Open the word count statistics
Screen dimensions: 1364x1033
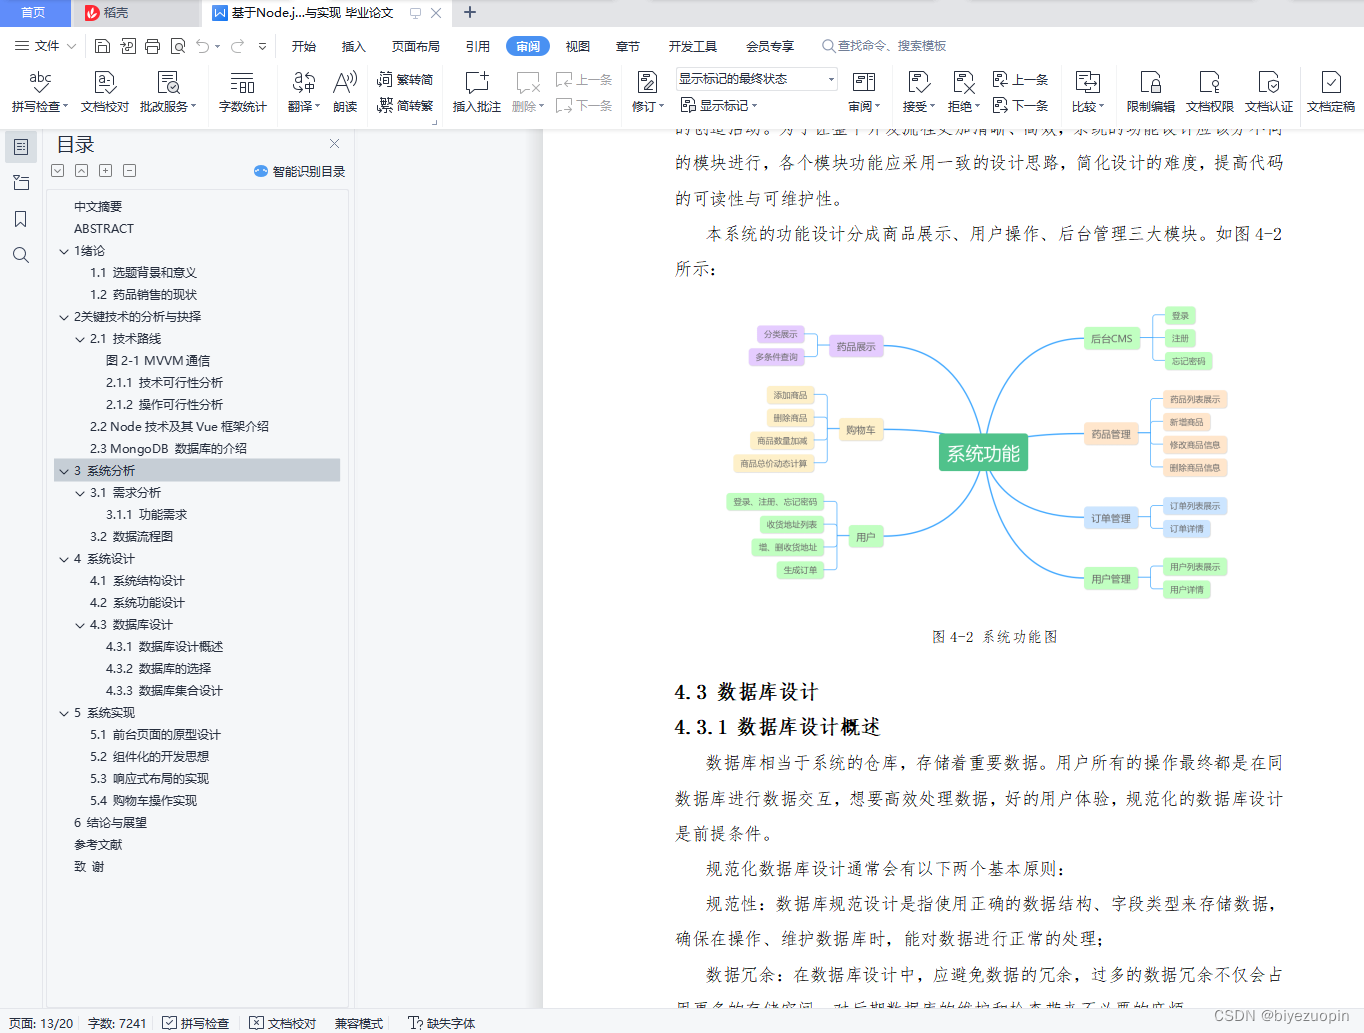[x=242, y=91]
